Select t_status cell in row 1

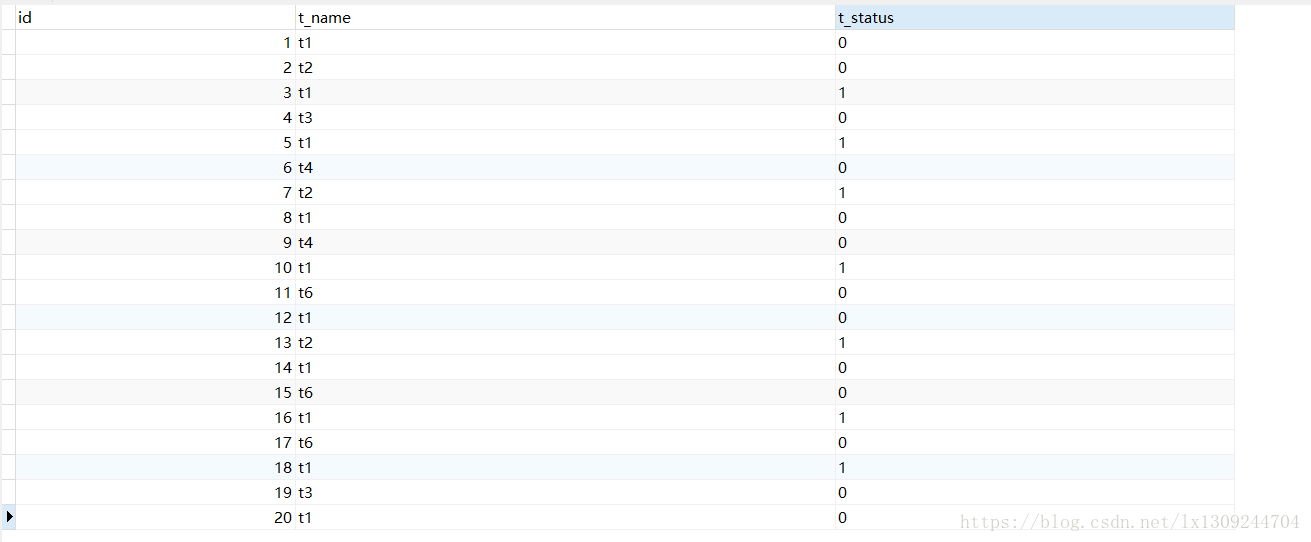pyautogui.click(x=1035, y=43)
